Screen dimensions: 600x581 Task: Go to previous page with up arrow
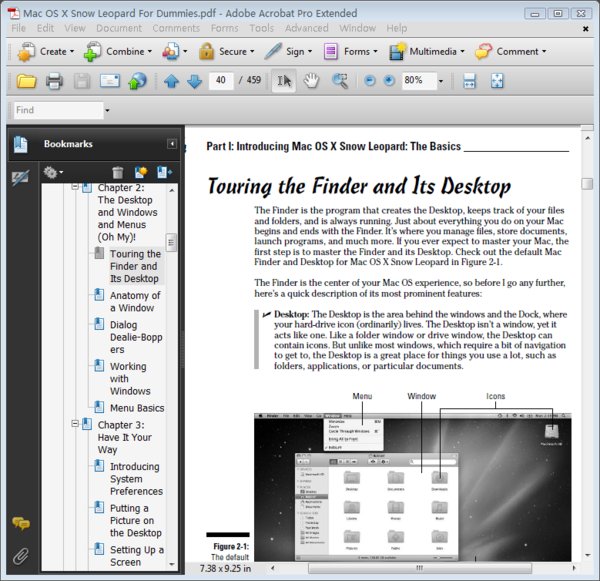pos(171,81)
